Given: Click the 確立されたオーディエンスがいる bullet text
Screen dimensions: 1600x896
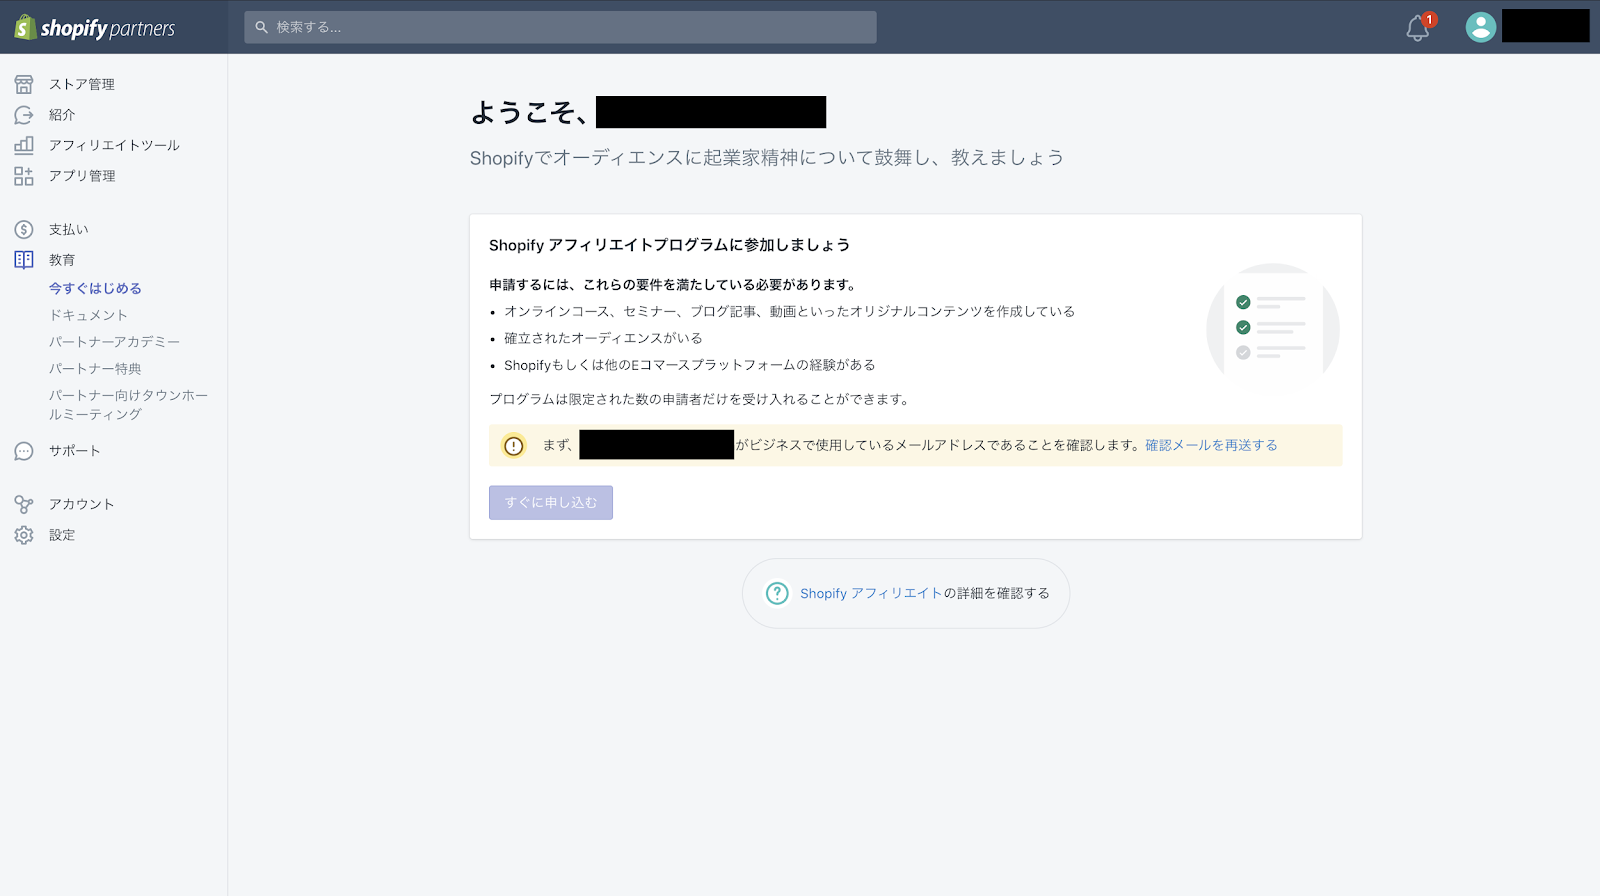Looking at the screenshot, I should coord(603,338).
